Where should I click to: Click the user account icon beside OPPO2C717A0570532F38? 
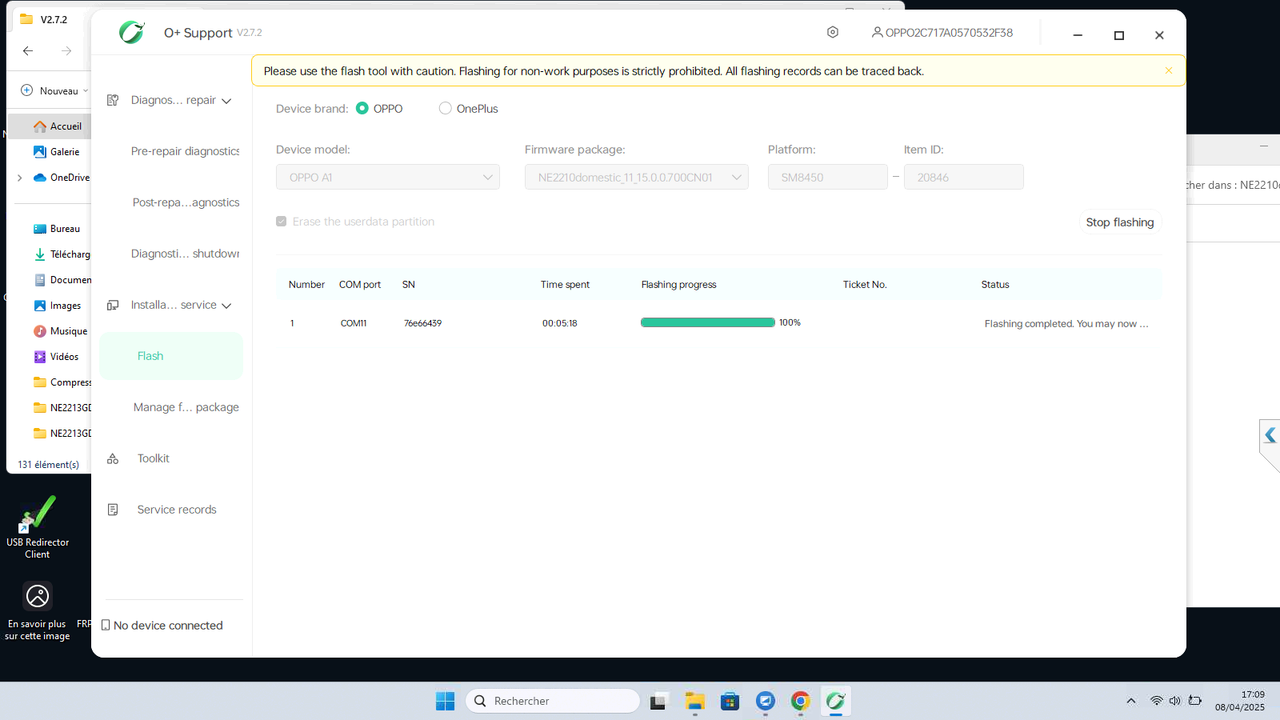coord(877,32)
